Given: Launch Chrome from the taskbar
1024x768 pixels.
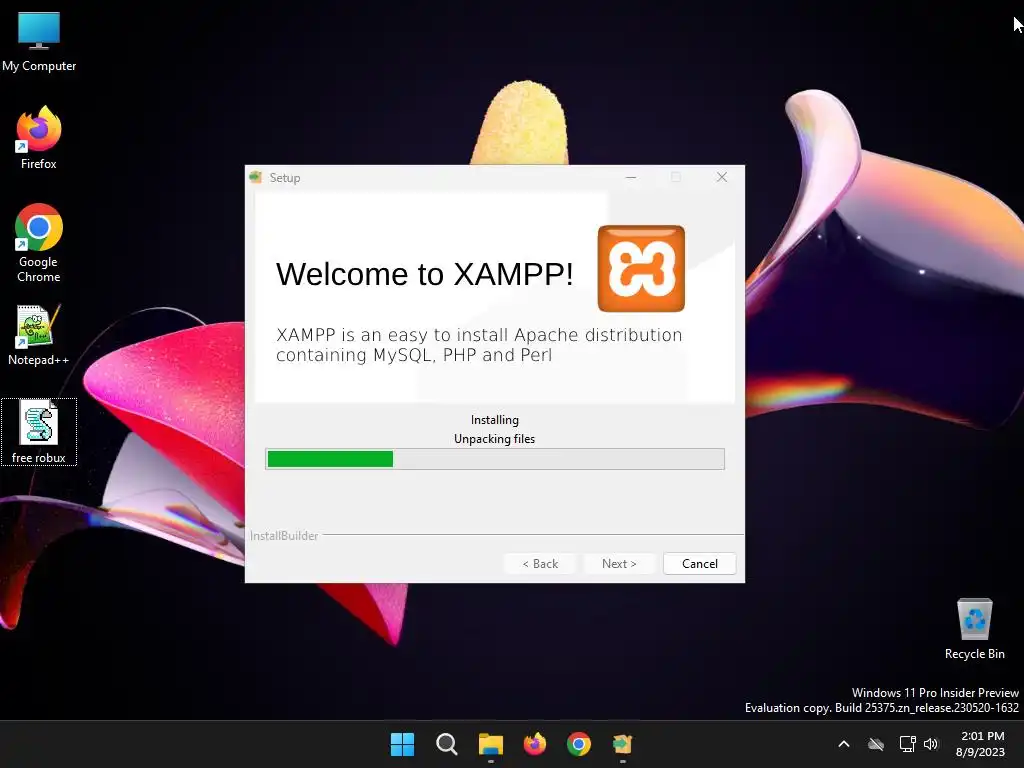Looking at the screenshot, I should coord(579,744).
